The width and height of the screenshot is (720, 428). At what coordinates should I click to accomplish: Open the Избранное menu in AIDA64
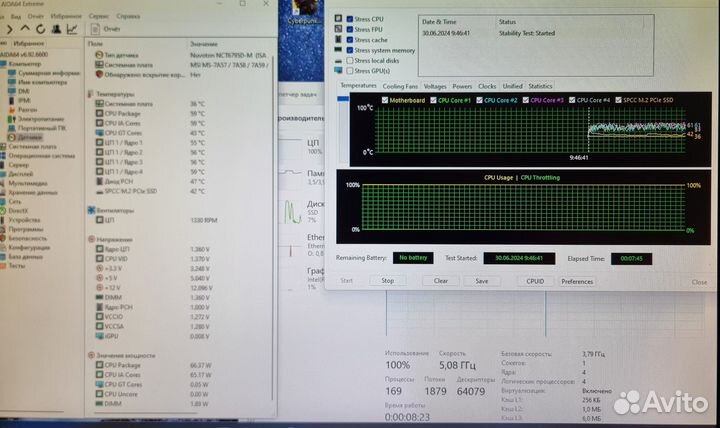click(x=66, y=16)
